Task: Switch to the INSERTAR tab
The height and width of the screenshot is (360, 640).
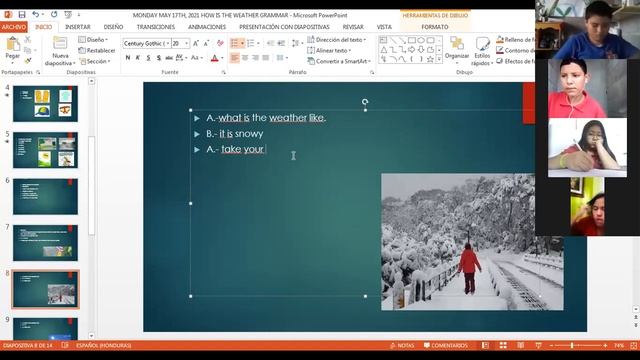Action: (x=78, y=27)
